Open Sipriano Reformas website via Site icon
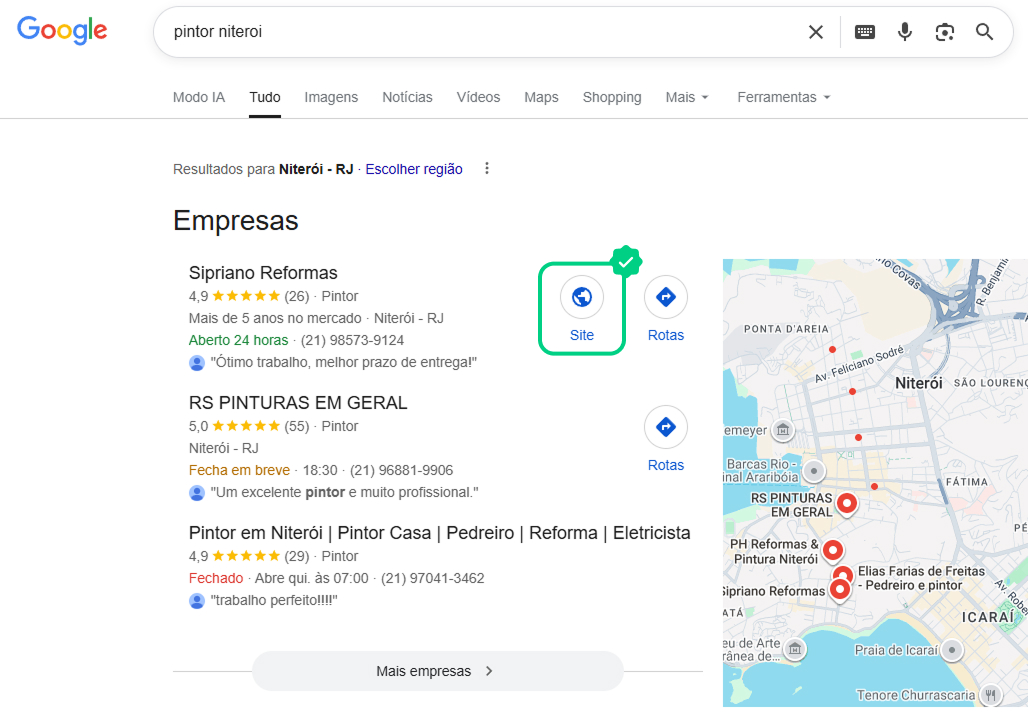This screenshot has height=723, width=1028. [581, 297]
